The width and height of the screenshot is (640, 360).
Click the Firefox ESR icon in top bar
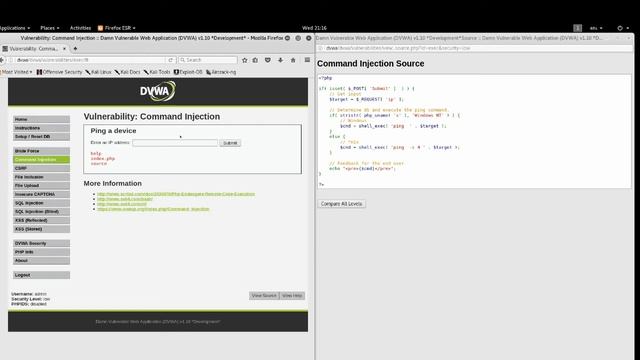100,28
